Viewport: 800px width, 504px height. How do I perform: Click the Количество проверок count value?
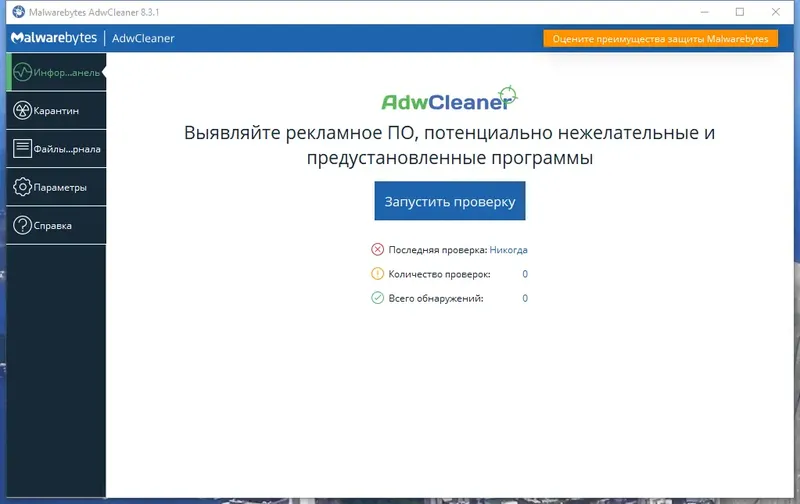[525, 274]
